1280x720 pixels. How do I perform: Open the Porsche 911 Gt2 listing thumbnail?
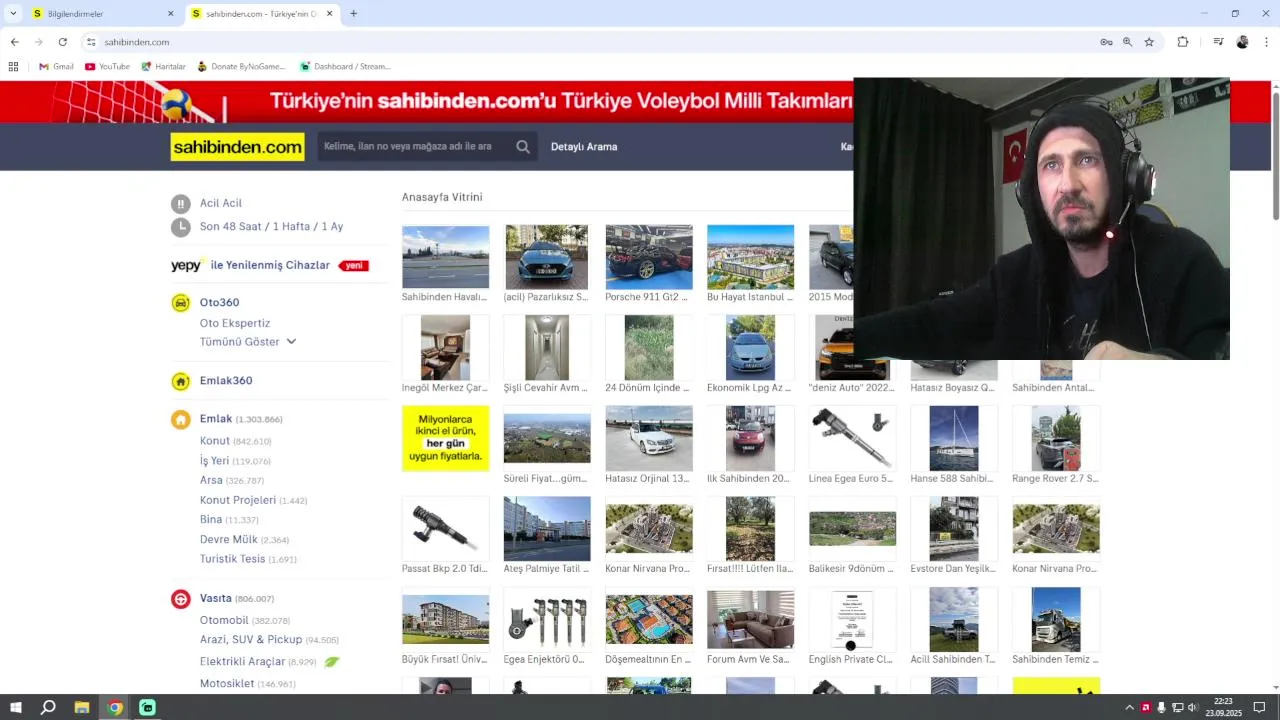click(648, 257)
